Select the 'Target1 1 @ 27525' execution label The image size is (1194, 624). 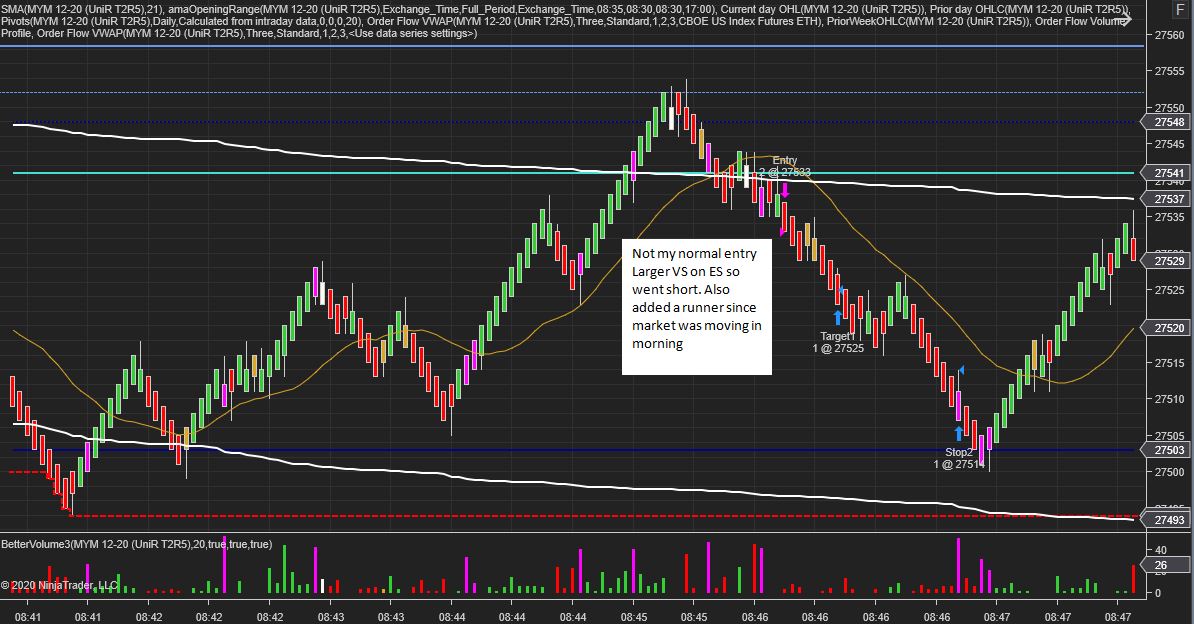[838, 342]
